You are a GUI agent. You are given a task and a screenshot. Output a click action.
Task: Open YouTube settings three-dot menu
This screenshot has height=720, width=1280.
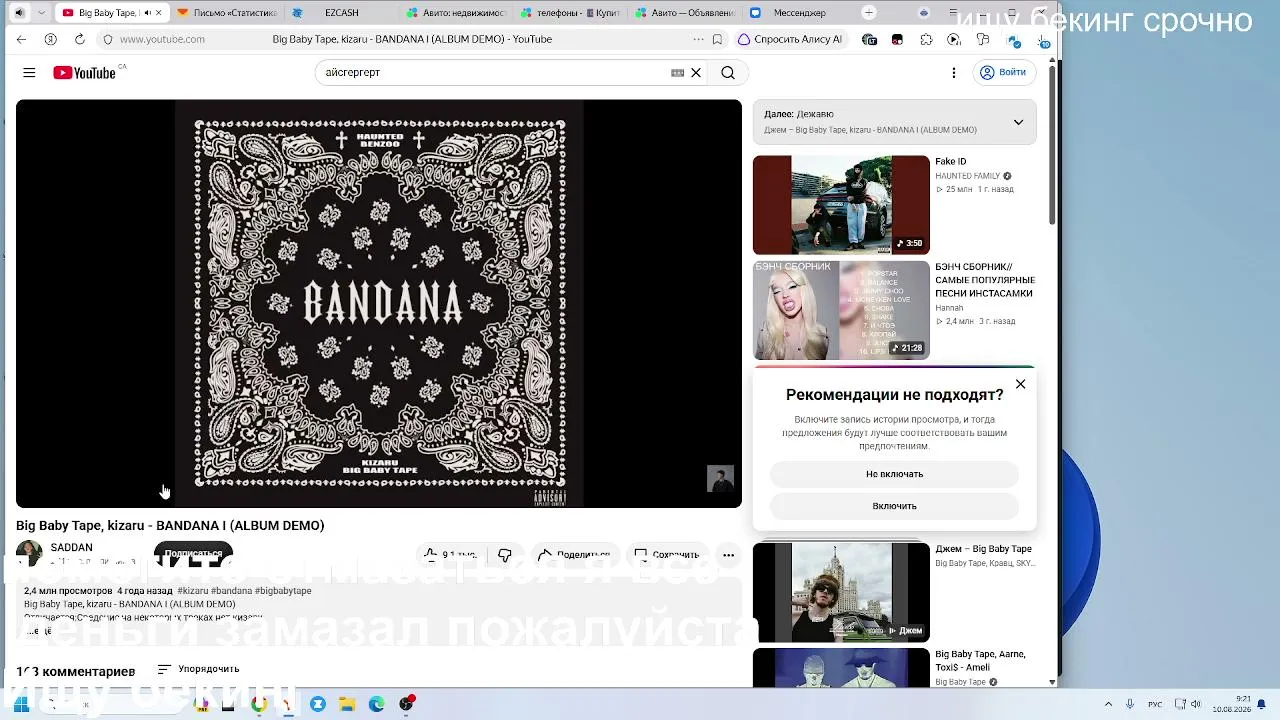pyautogui.click(x=954, y=72)
